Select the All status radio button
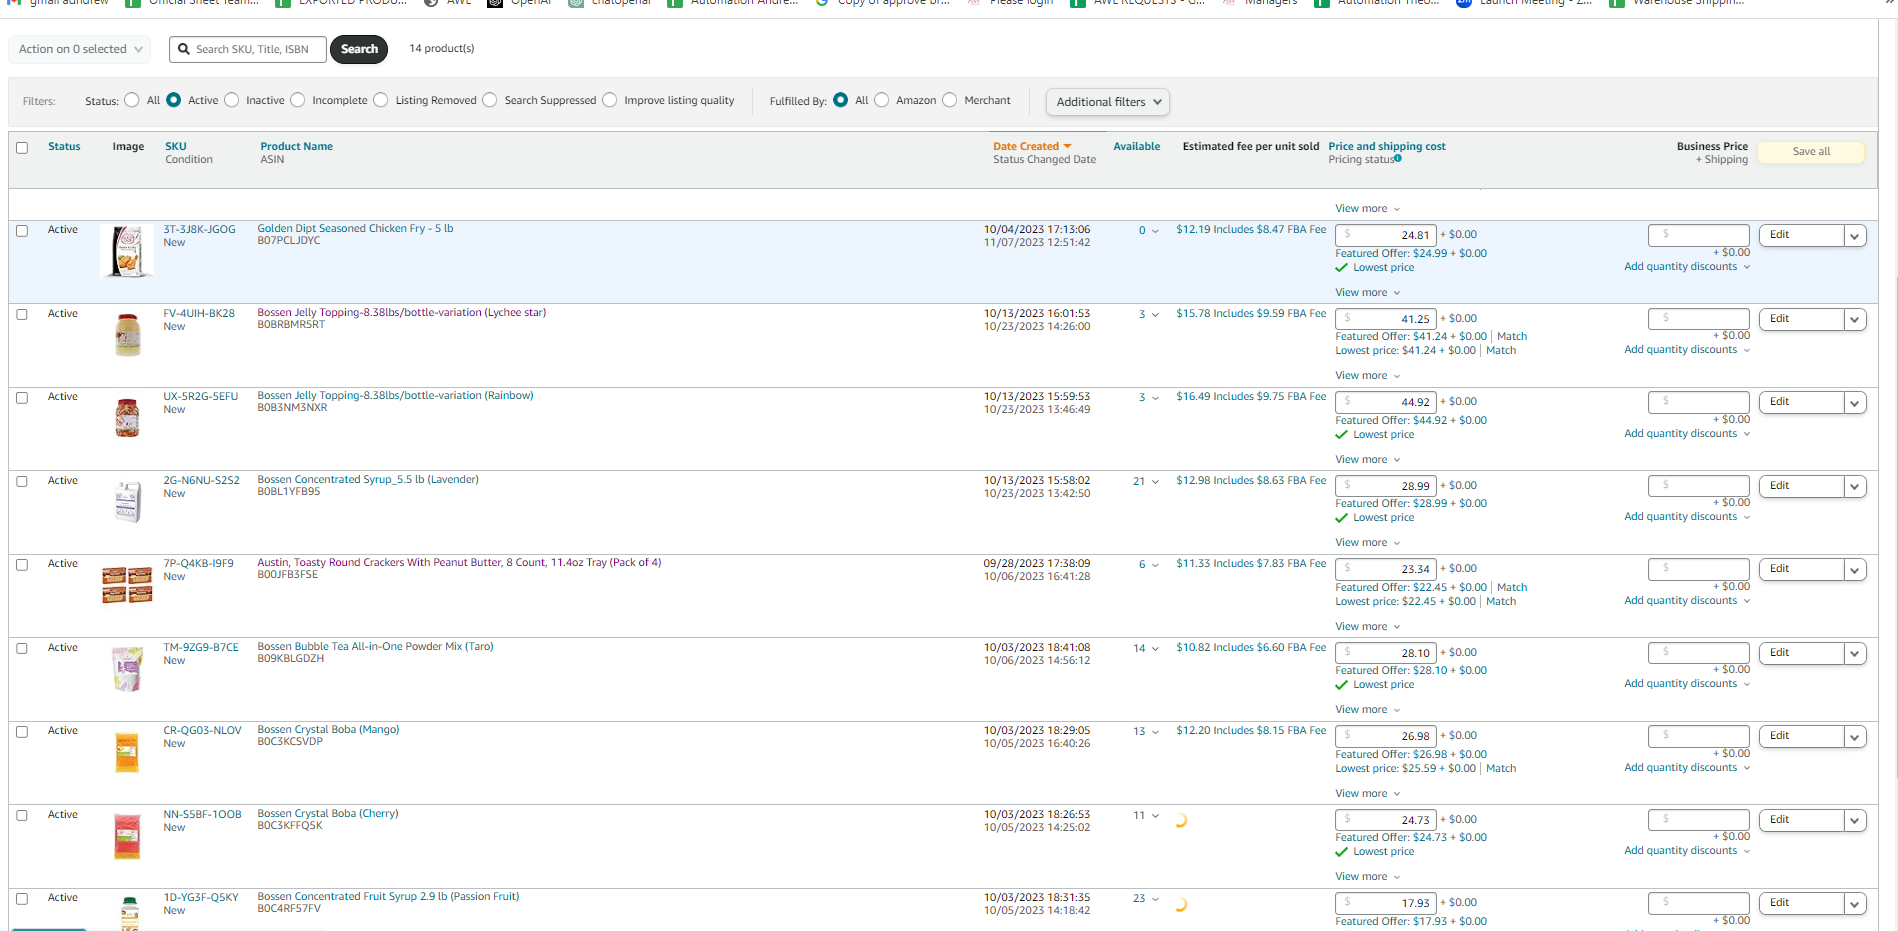Image resolution: width=1898 pixels, height=931 pixels. 132,100
